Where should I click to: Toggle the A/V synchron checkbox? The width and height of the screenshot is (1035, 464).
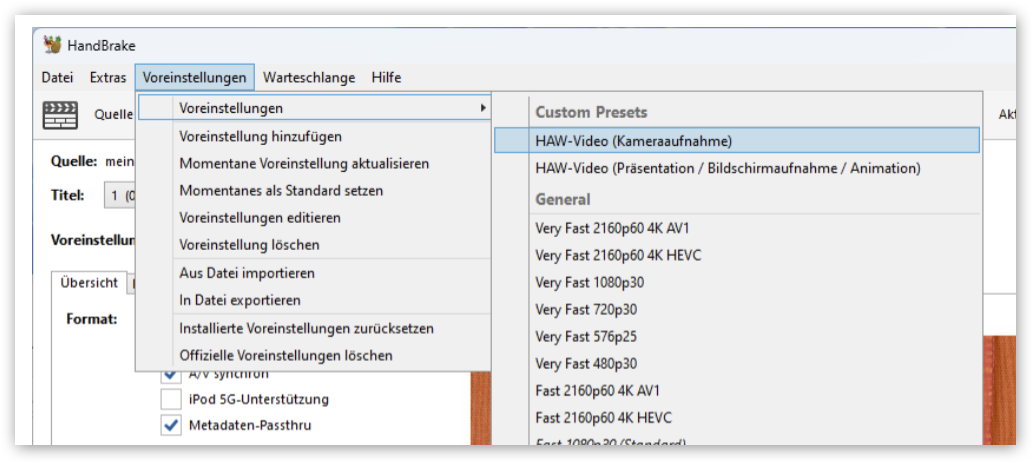point(171,374)
